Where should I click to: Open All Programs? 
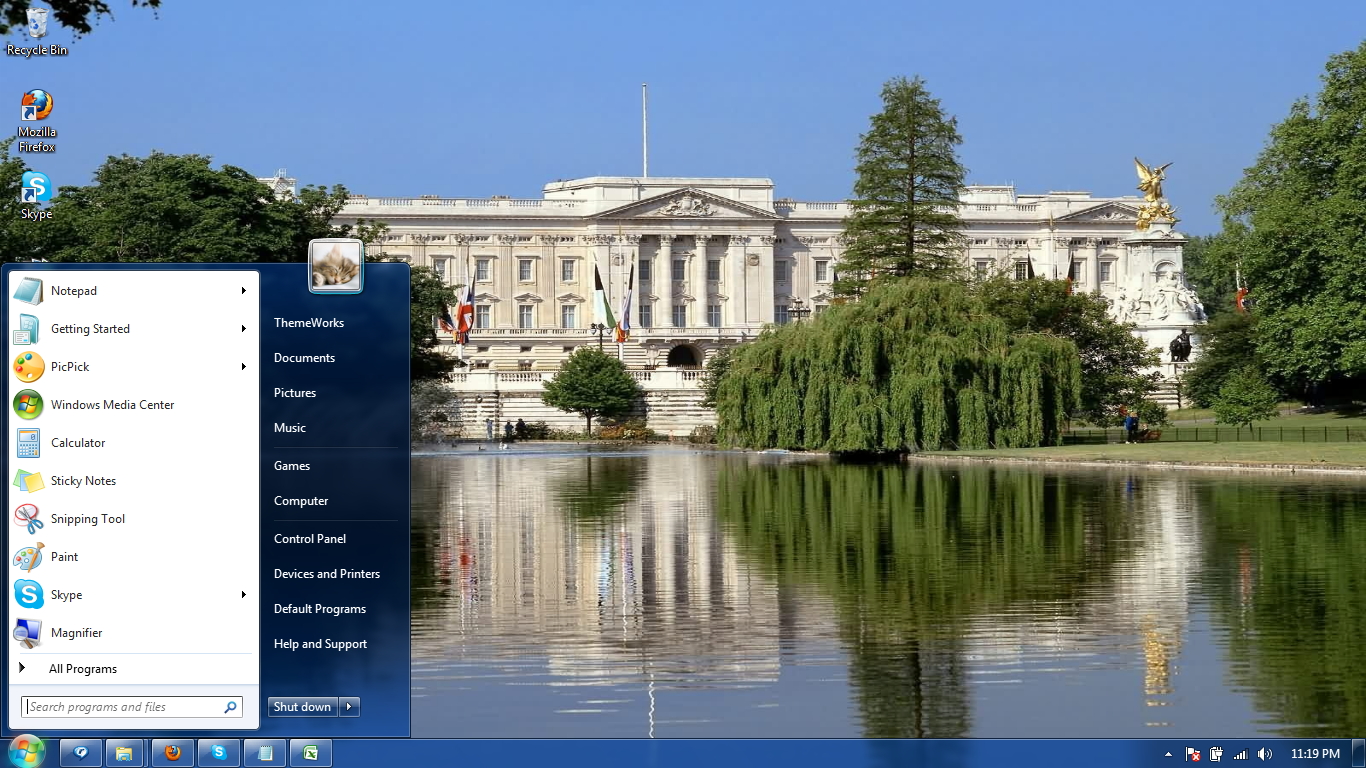(x=83, y=669)
